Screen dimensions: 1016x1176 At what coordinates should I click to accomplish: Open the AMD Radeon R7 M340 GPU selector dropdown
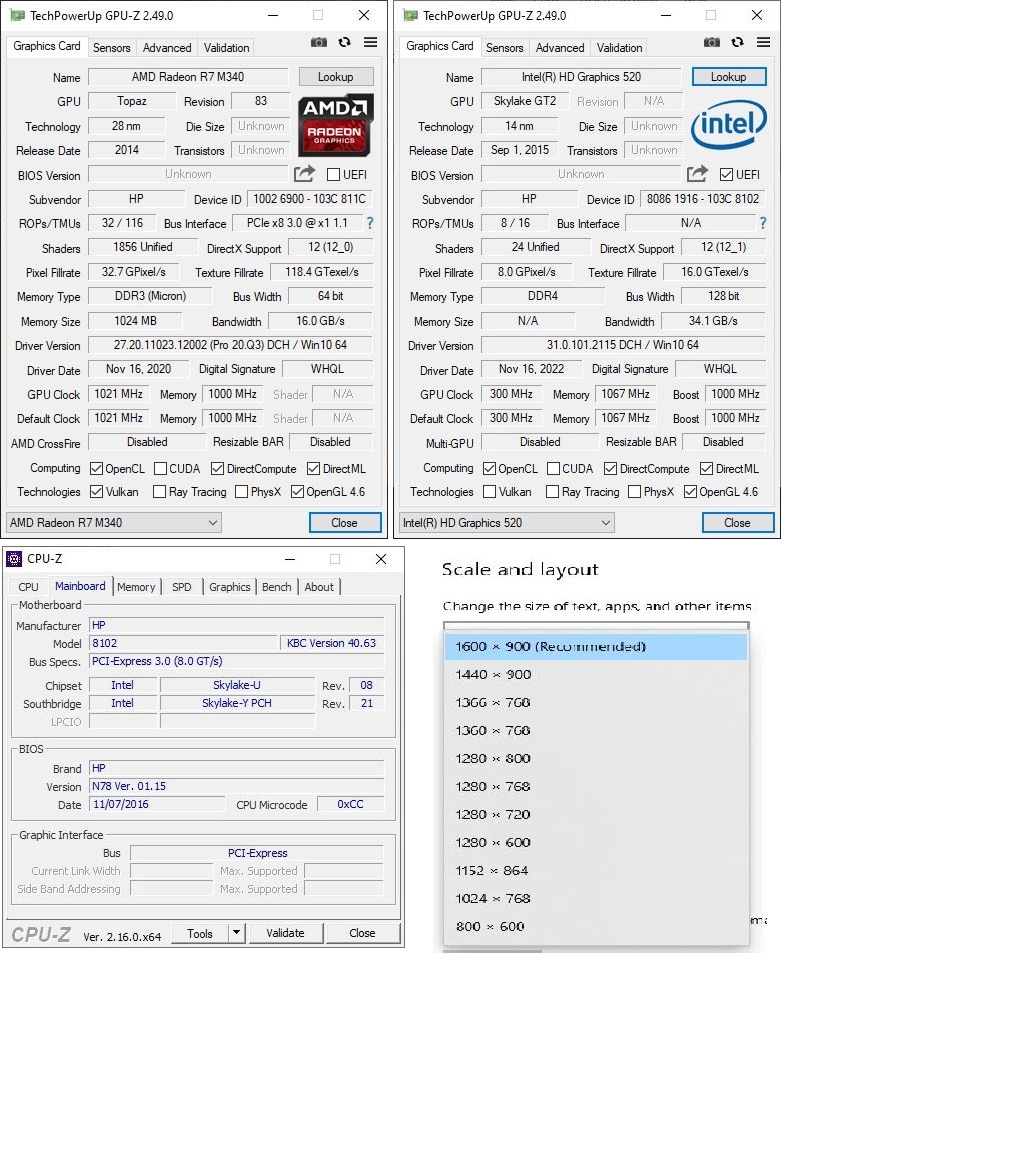click(113, 523)
